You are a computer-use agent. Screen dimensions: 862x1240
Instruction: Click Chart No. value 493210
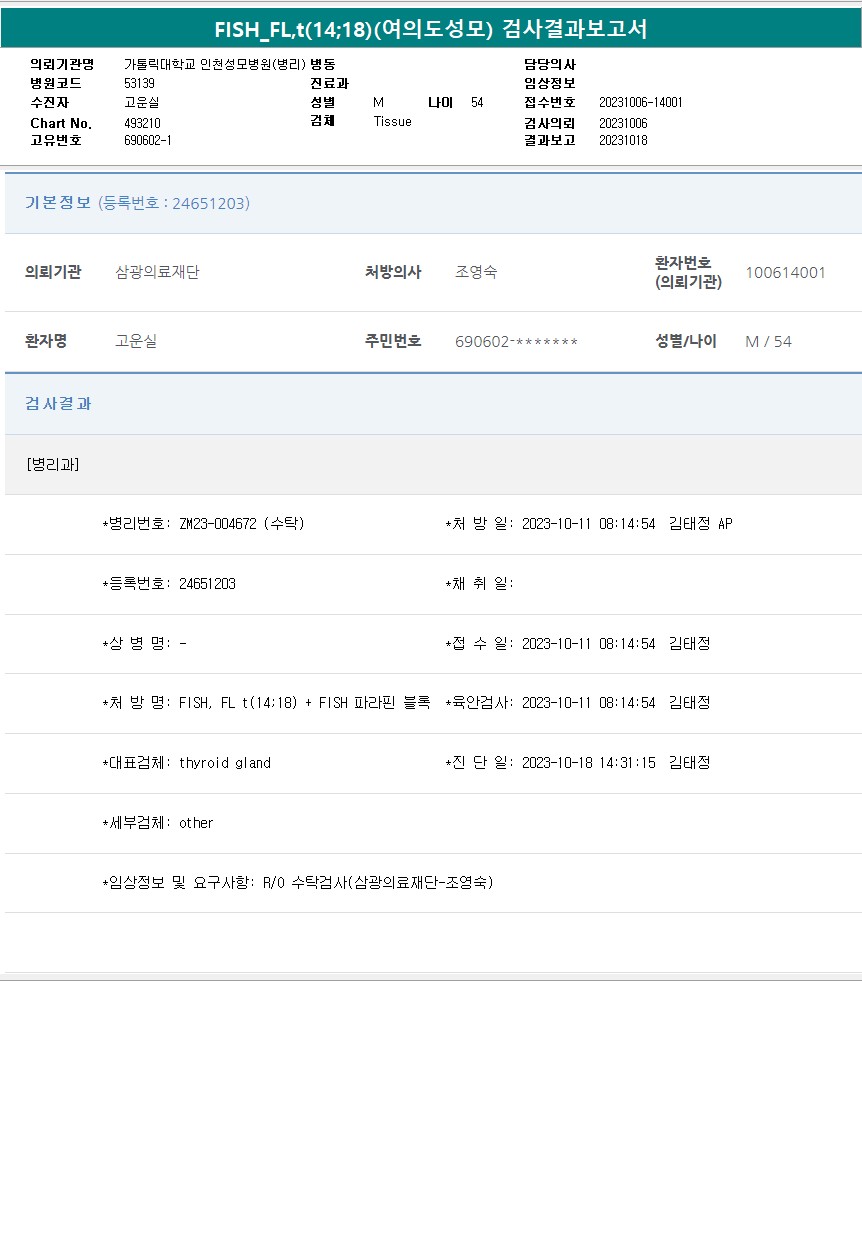click(142, 123)
